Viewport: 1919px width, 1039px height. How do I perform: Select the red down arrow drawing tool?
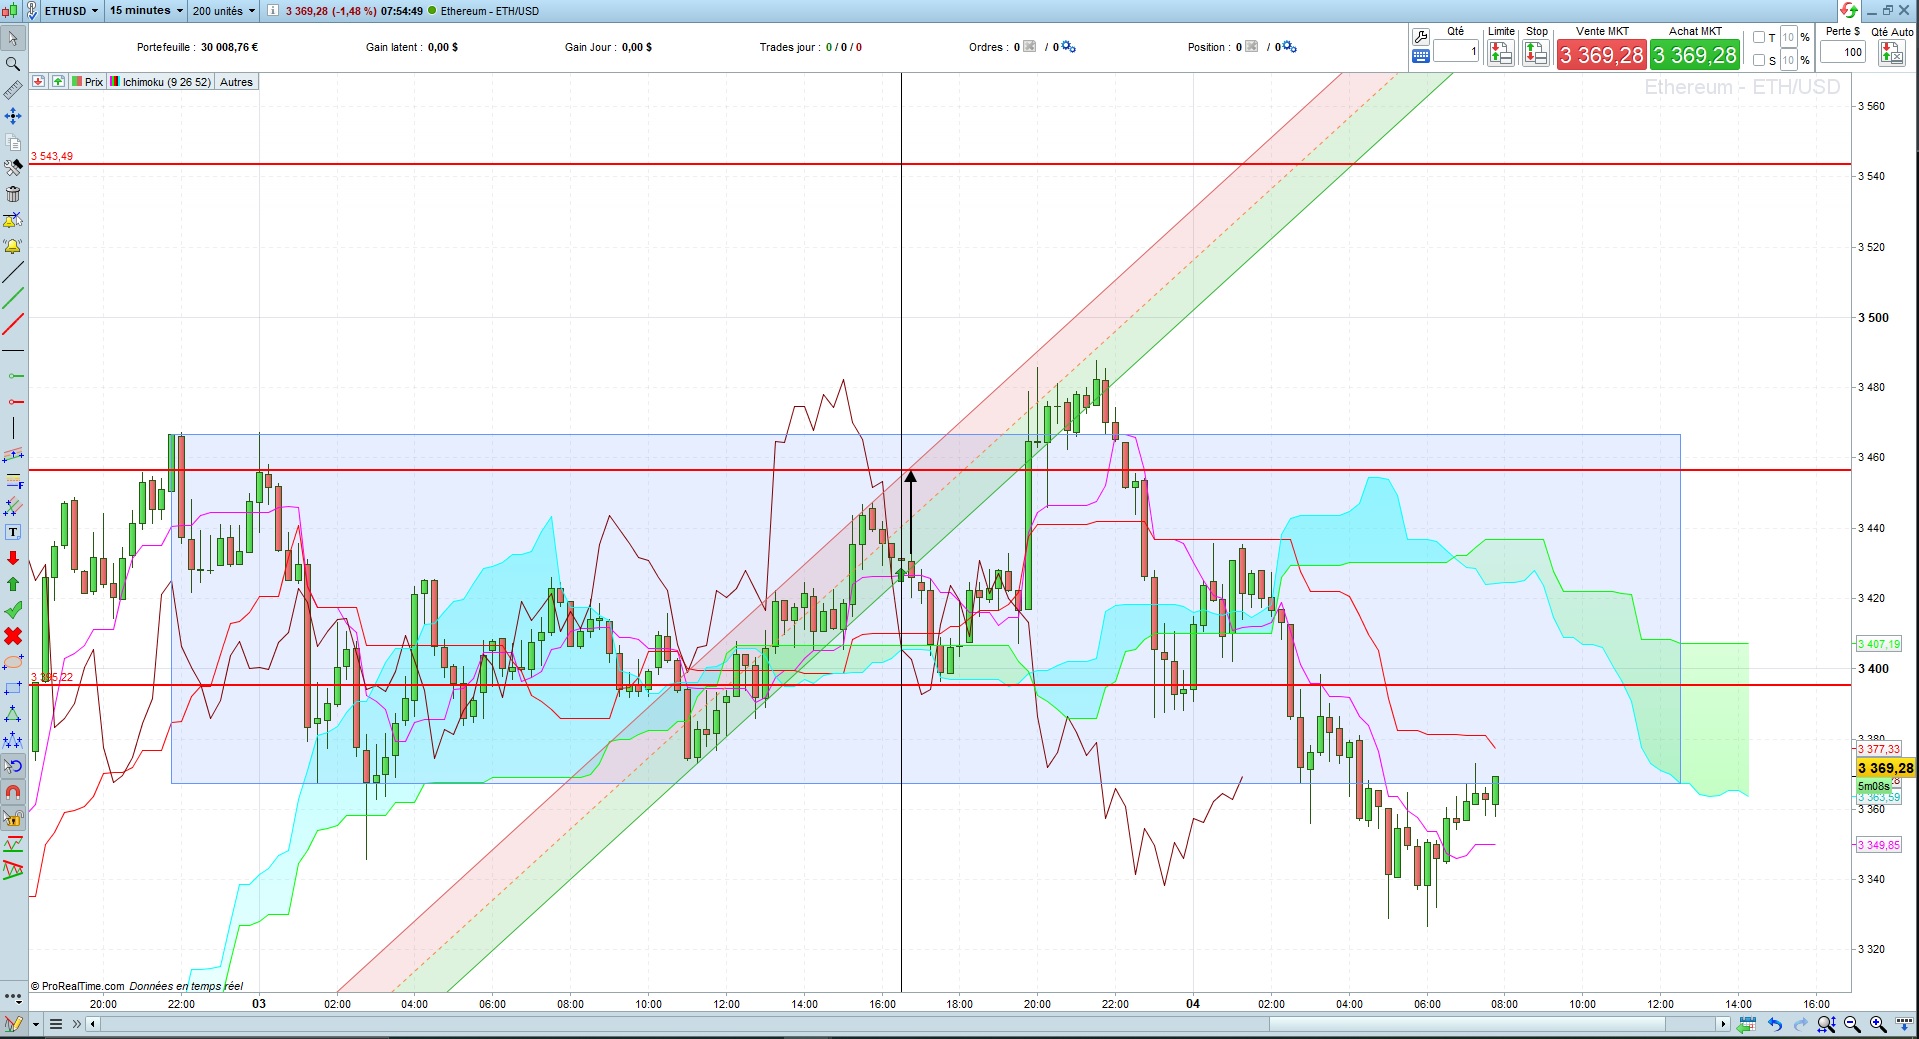(13, 558)
